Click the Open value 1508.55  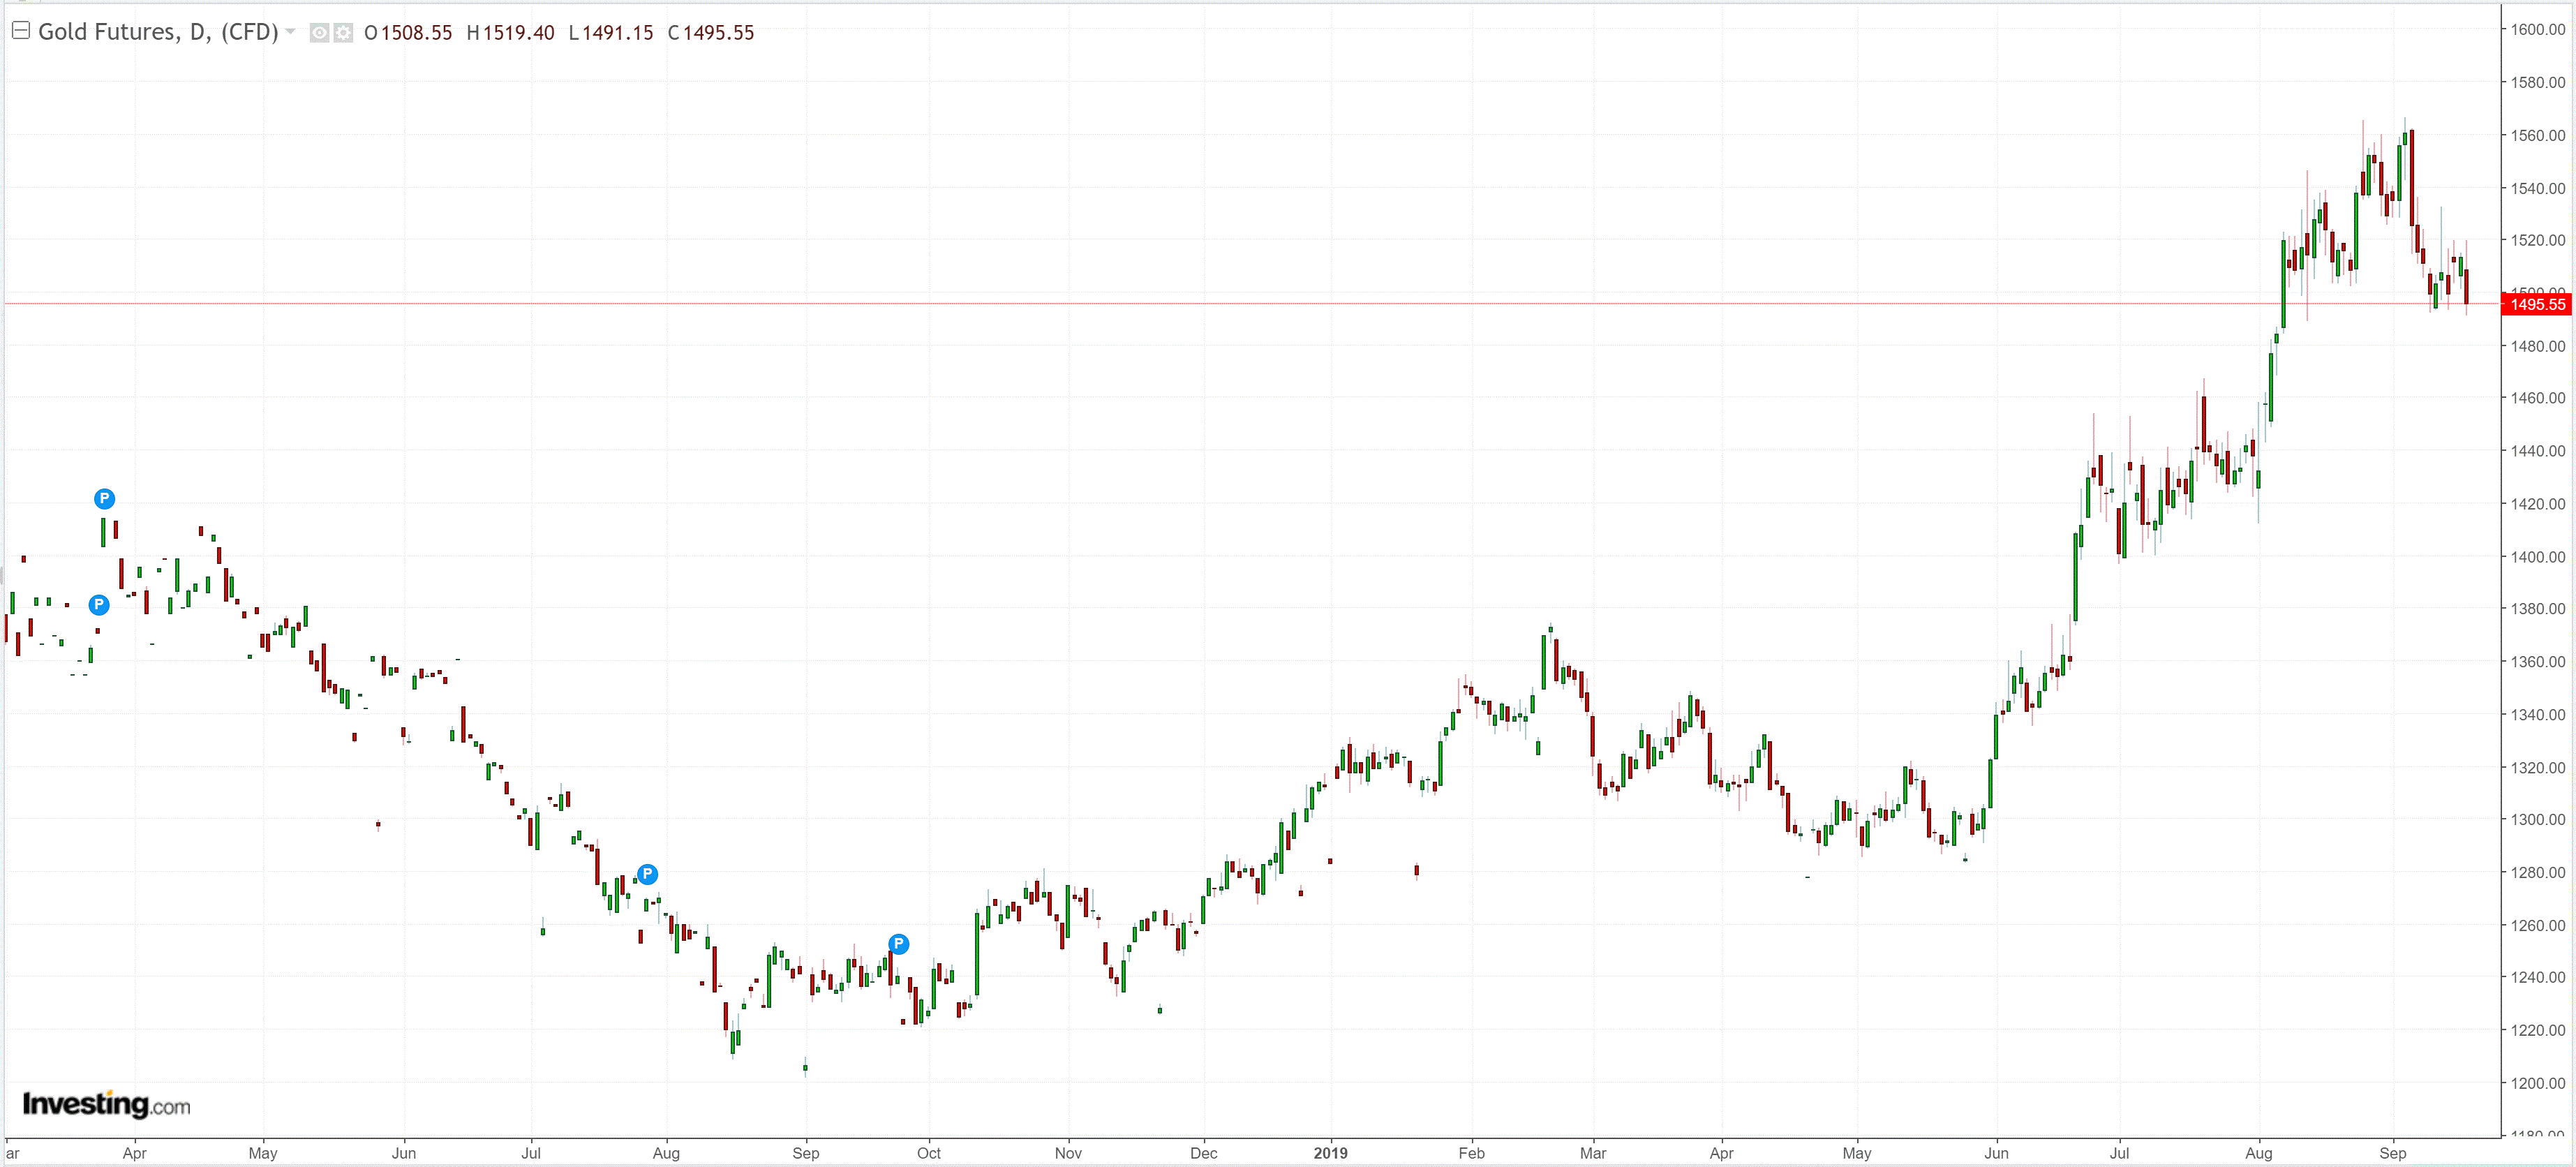(416, 33)
